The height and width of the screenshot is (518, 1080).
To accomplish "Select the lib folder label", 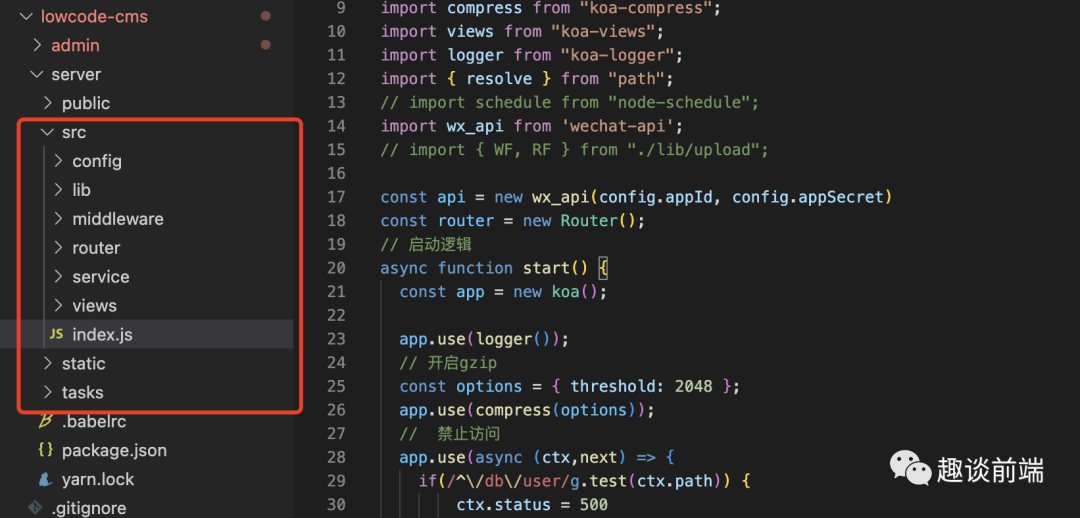I will (81, 190).
